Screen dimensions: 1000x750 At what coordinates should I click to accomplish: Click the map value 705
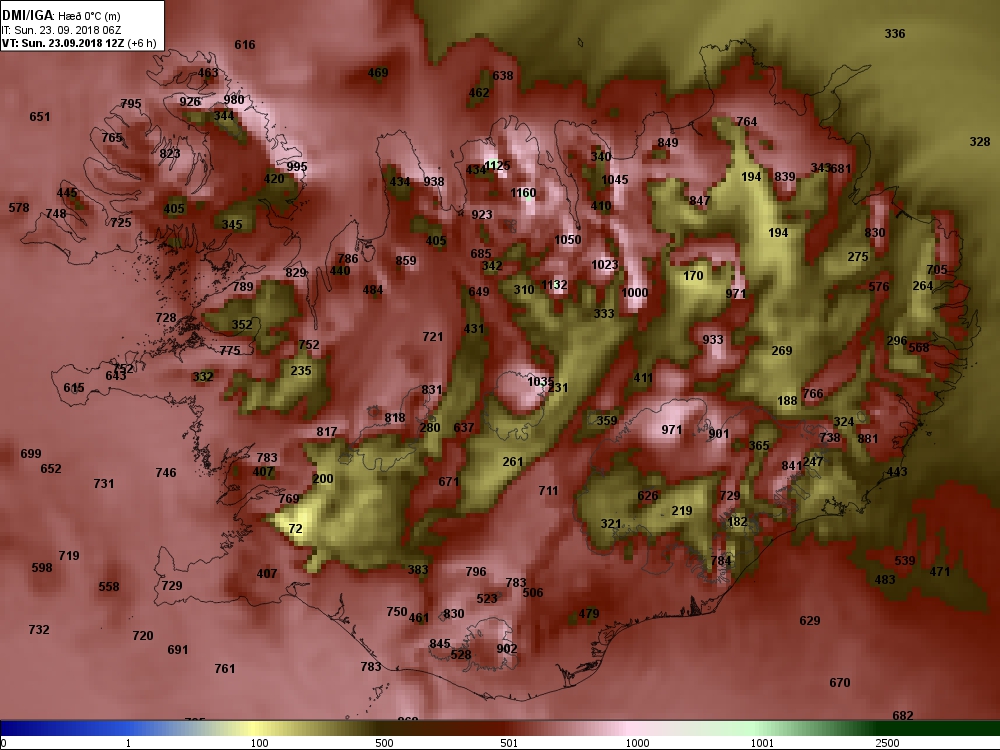tap(936, 270)
